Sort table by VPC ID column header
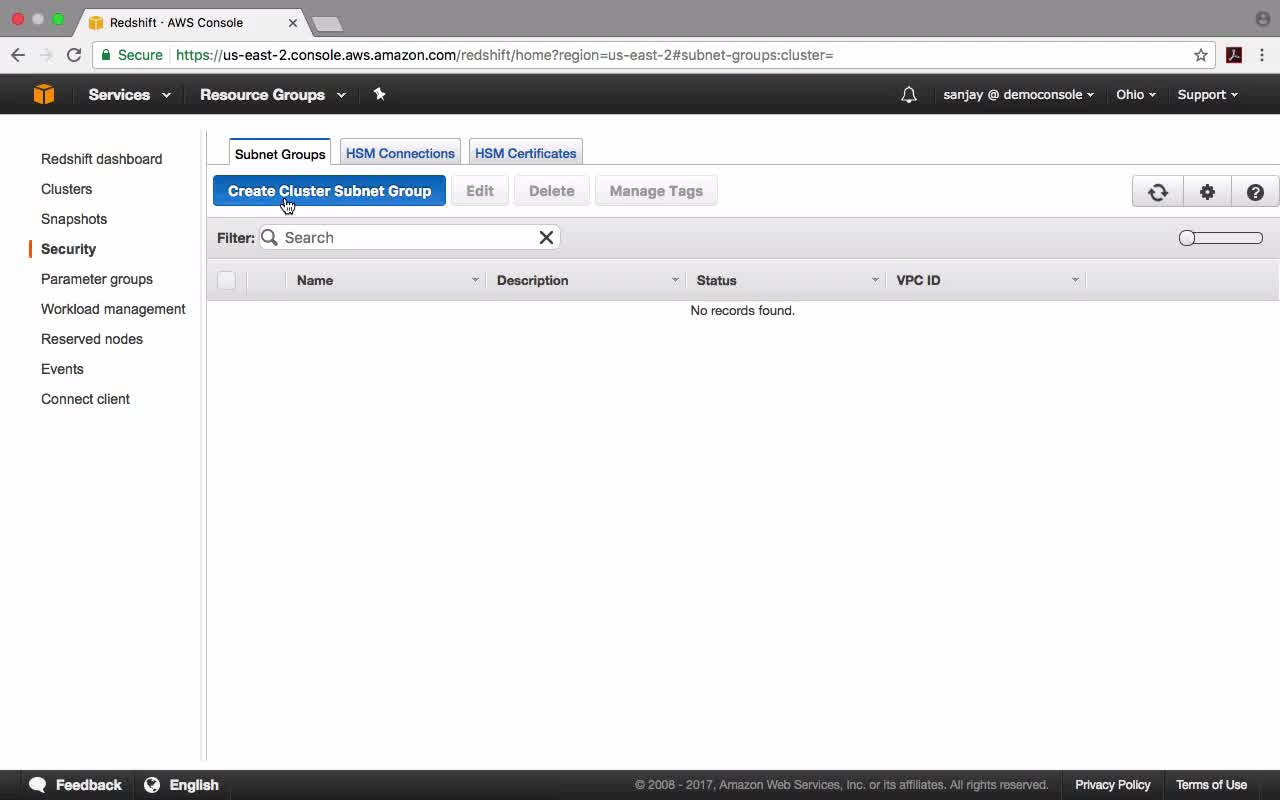The width and height of the screenshot is (1280, 800). tap(918, 280)
